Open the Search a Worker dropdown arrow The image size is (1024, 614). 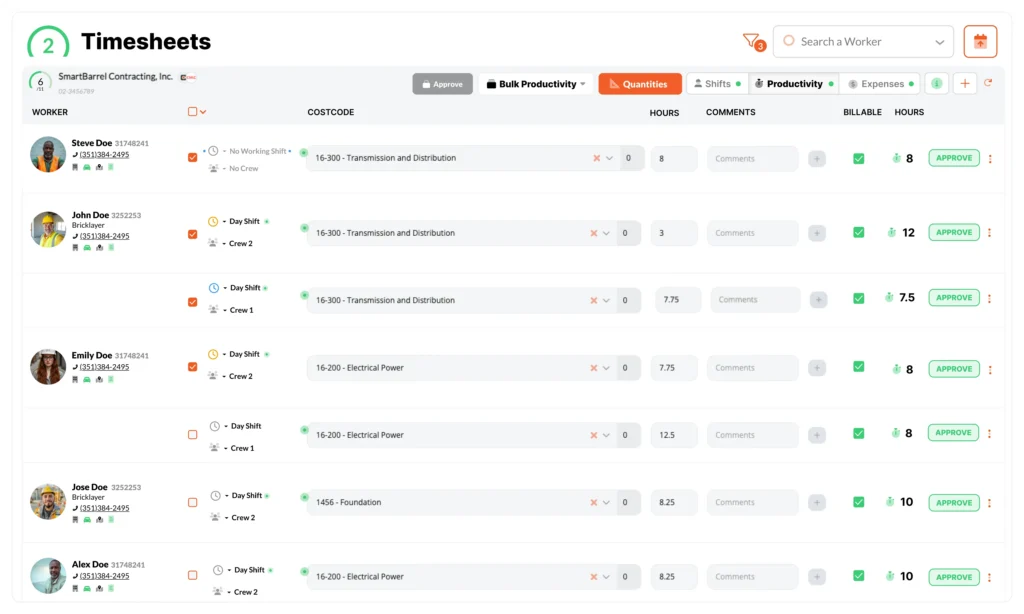[x=938, y=41]
